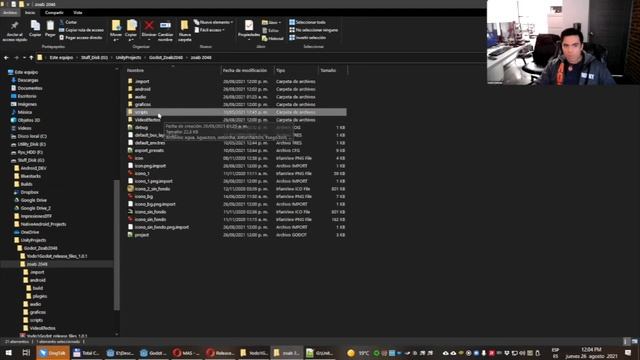Screen dimensions: 640x360
Task: Switch to details view button
Action: [x=627, y=341]
